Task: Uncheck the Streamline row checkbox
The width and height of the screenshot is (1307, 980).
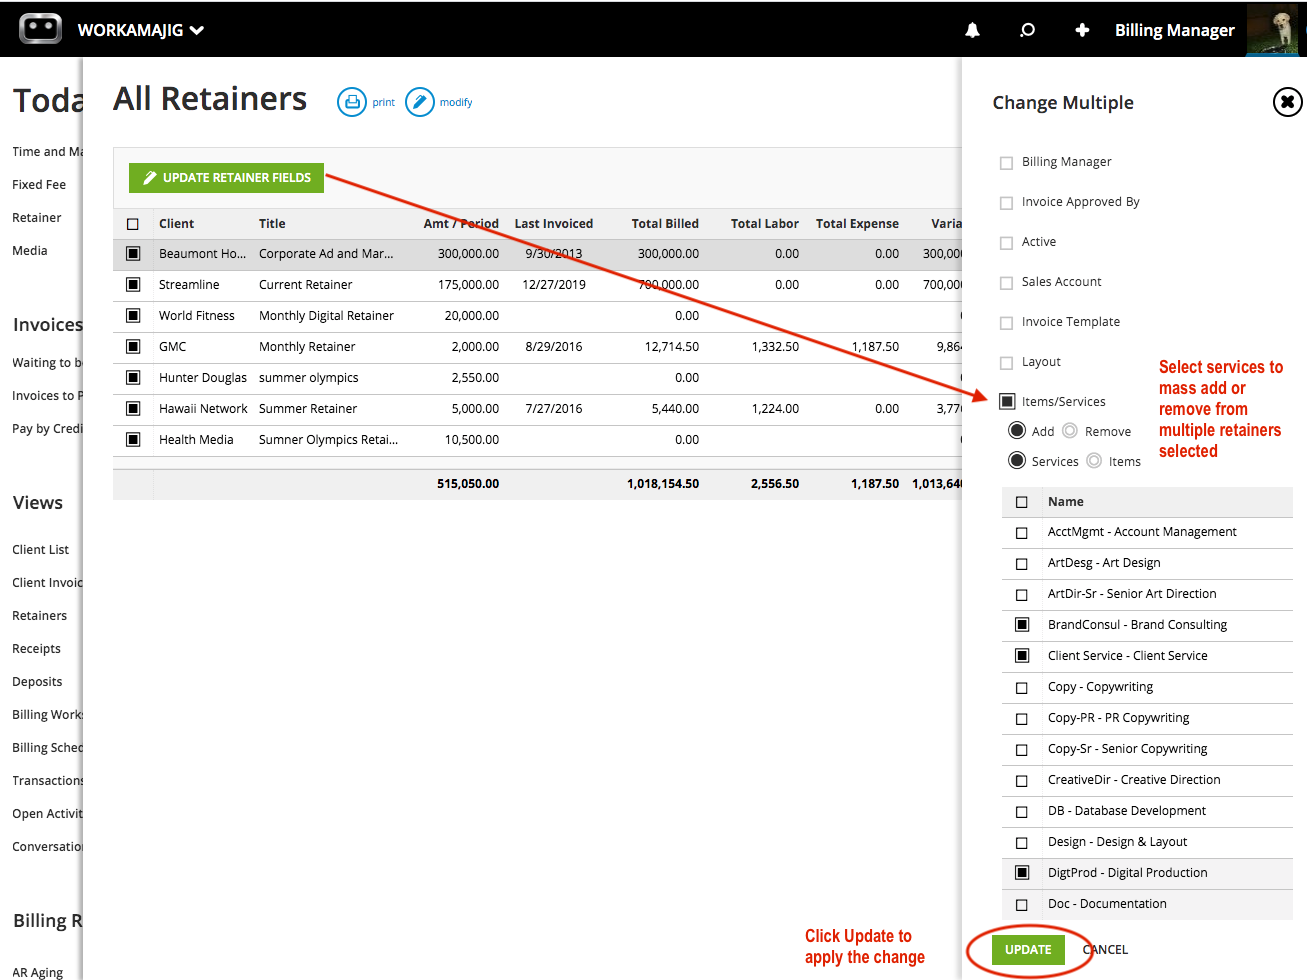Action: pos(133,285)
